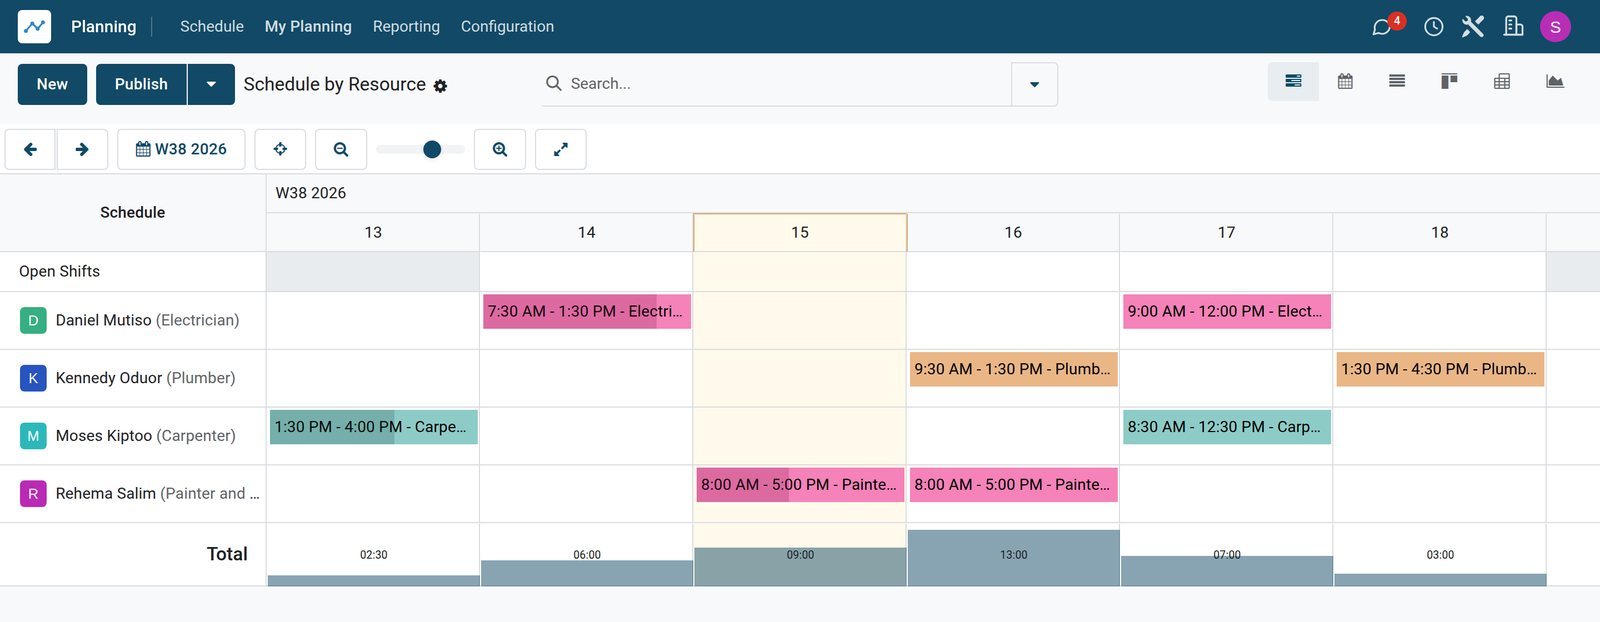Click day 15 column header

pos(800,232)
